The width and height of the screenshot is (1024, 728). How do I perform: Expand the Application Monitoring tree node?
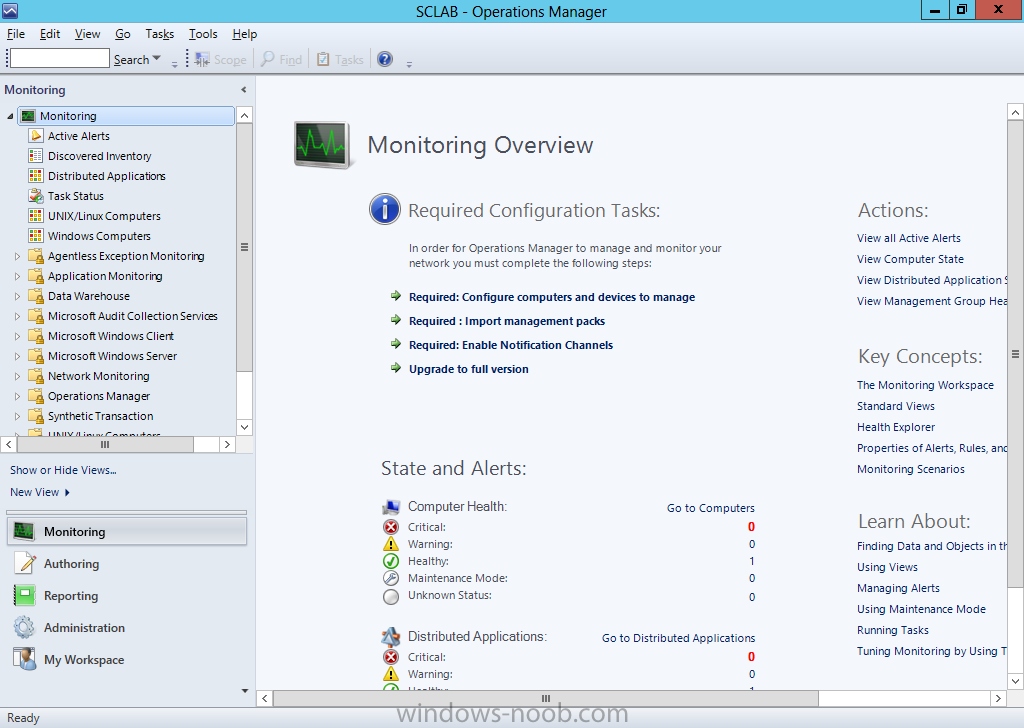pyautogui.click(x=18, y=277)
